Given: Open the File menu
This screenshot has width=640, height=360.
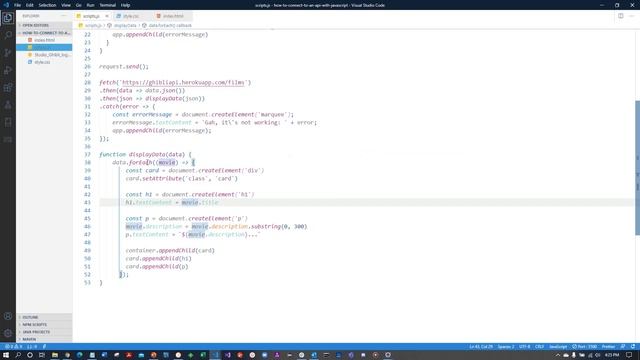Looking at the screenshot, I should [17, 5].
